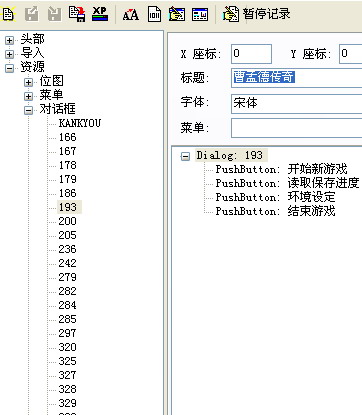Click the new file icon in toolbar
Image resolution: width=362 pixels, height=415 pixels.
point(8,14)
